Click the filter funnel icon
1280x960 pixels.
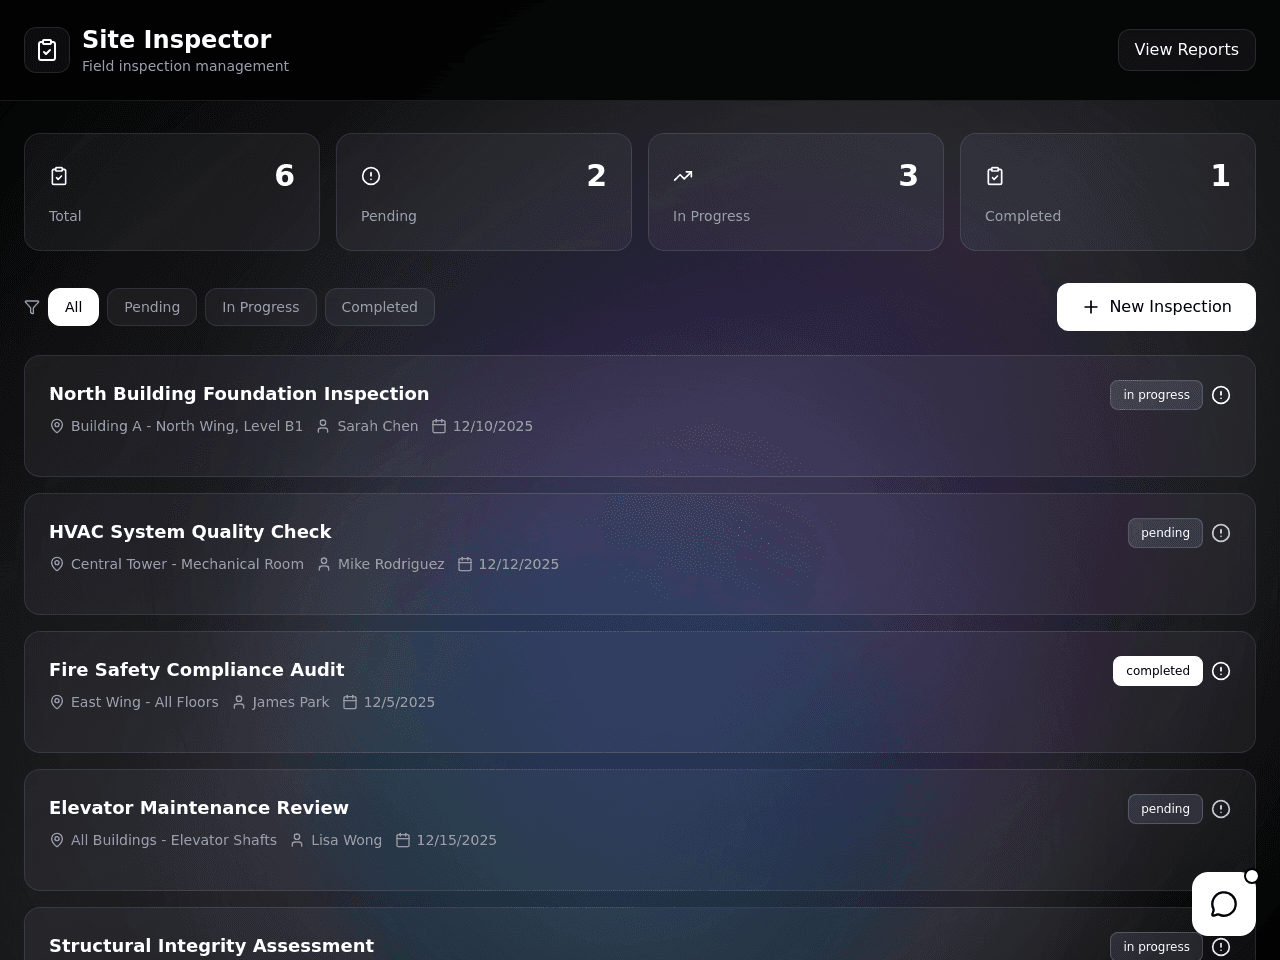[32, 307]
